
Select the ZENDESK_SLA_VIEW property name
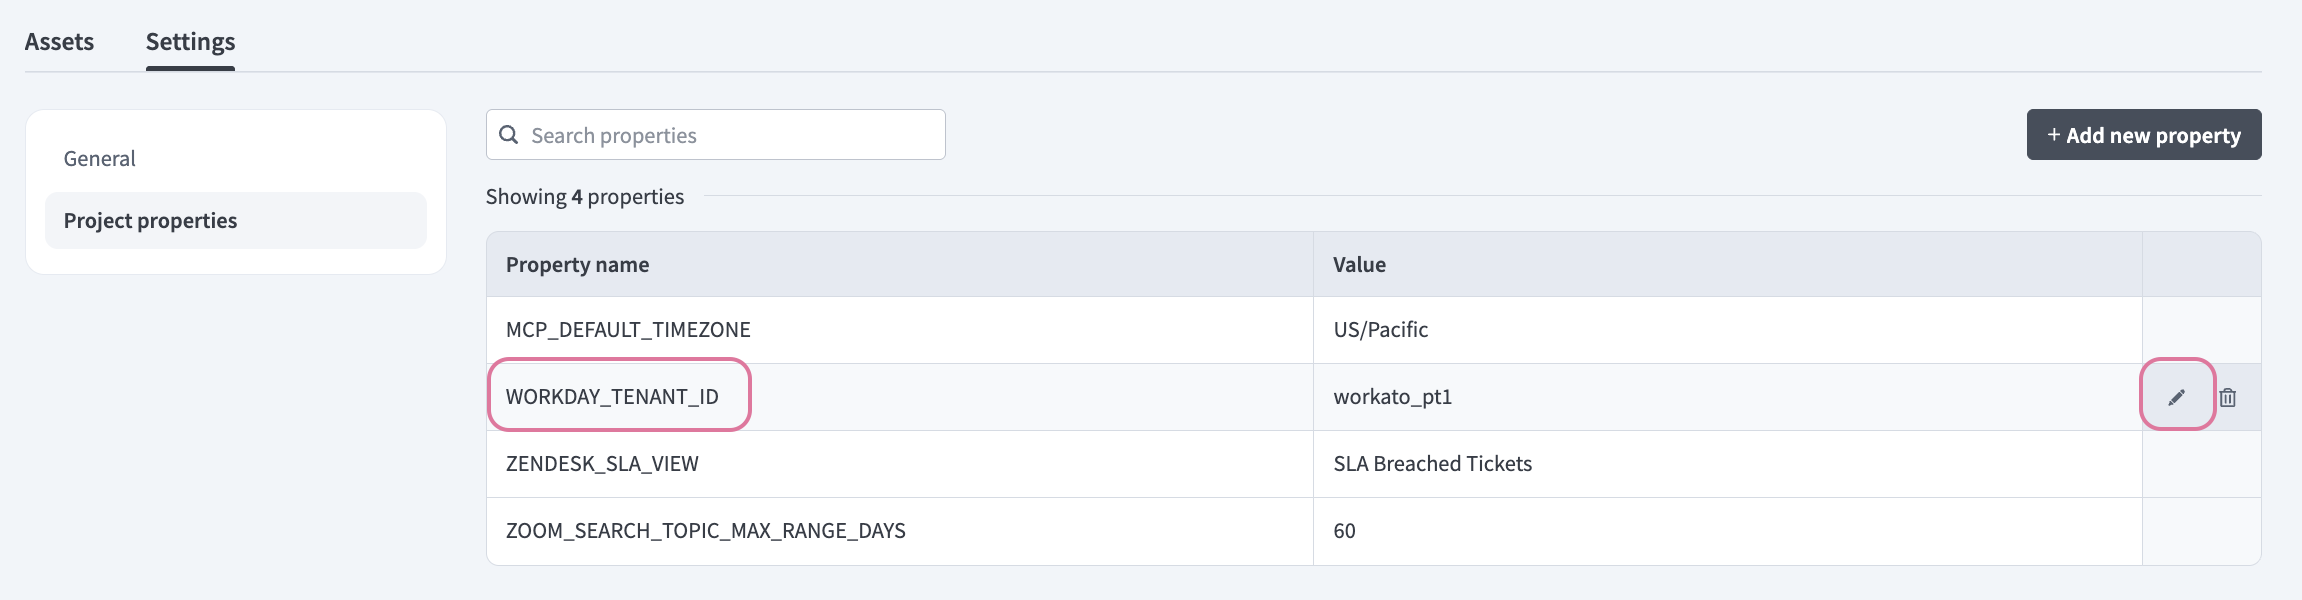[602, 464]
